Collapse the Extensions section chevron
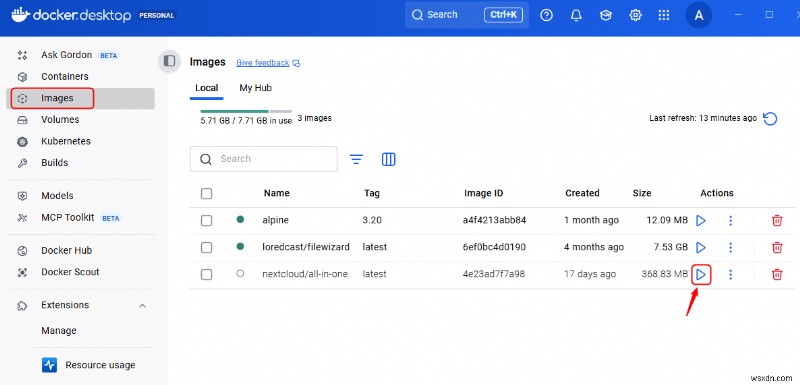This screenshot has height=385, width=800. 142,305
